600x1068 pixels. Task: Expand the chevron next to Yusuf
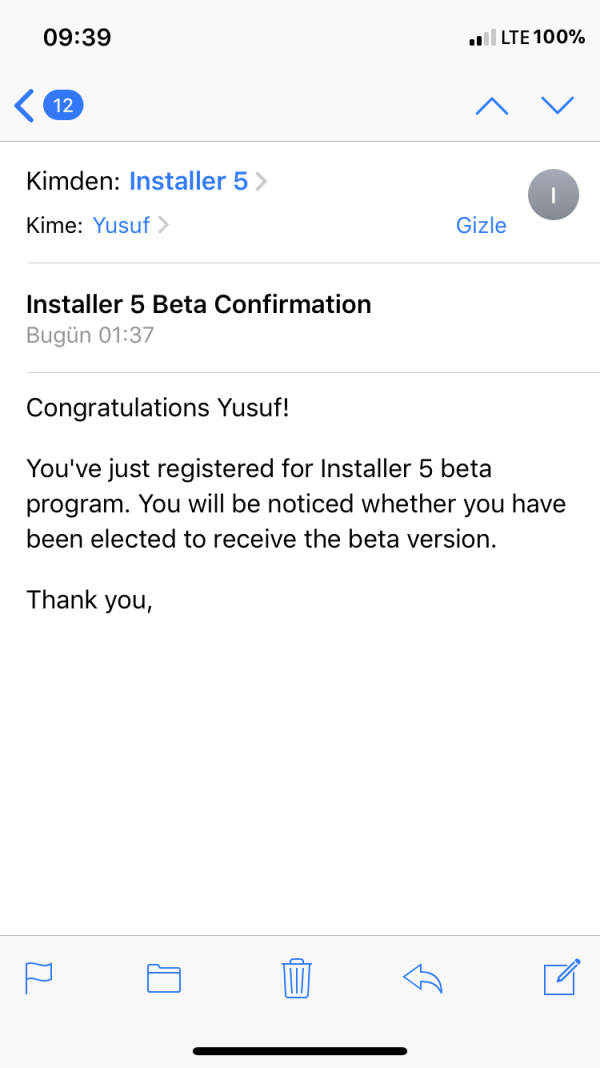163,225
